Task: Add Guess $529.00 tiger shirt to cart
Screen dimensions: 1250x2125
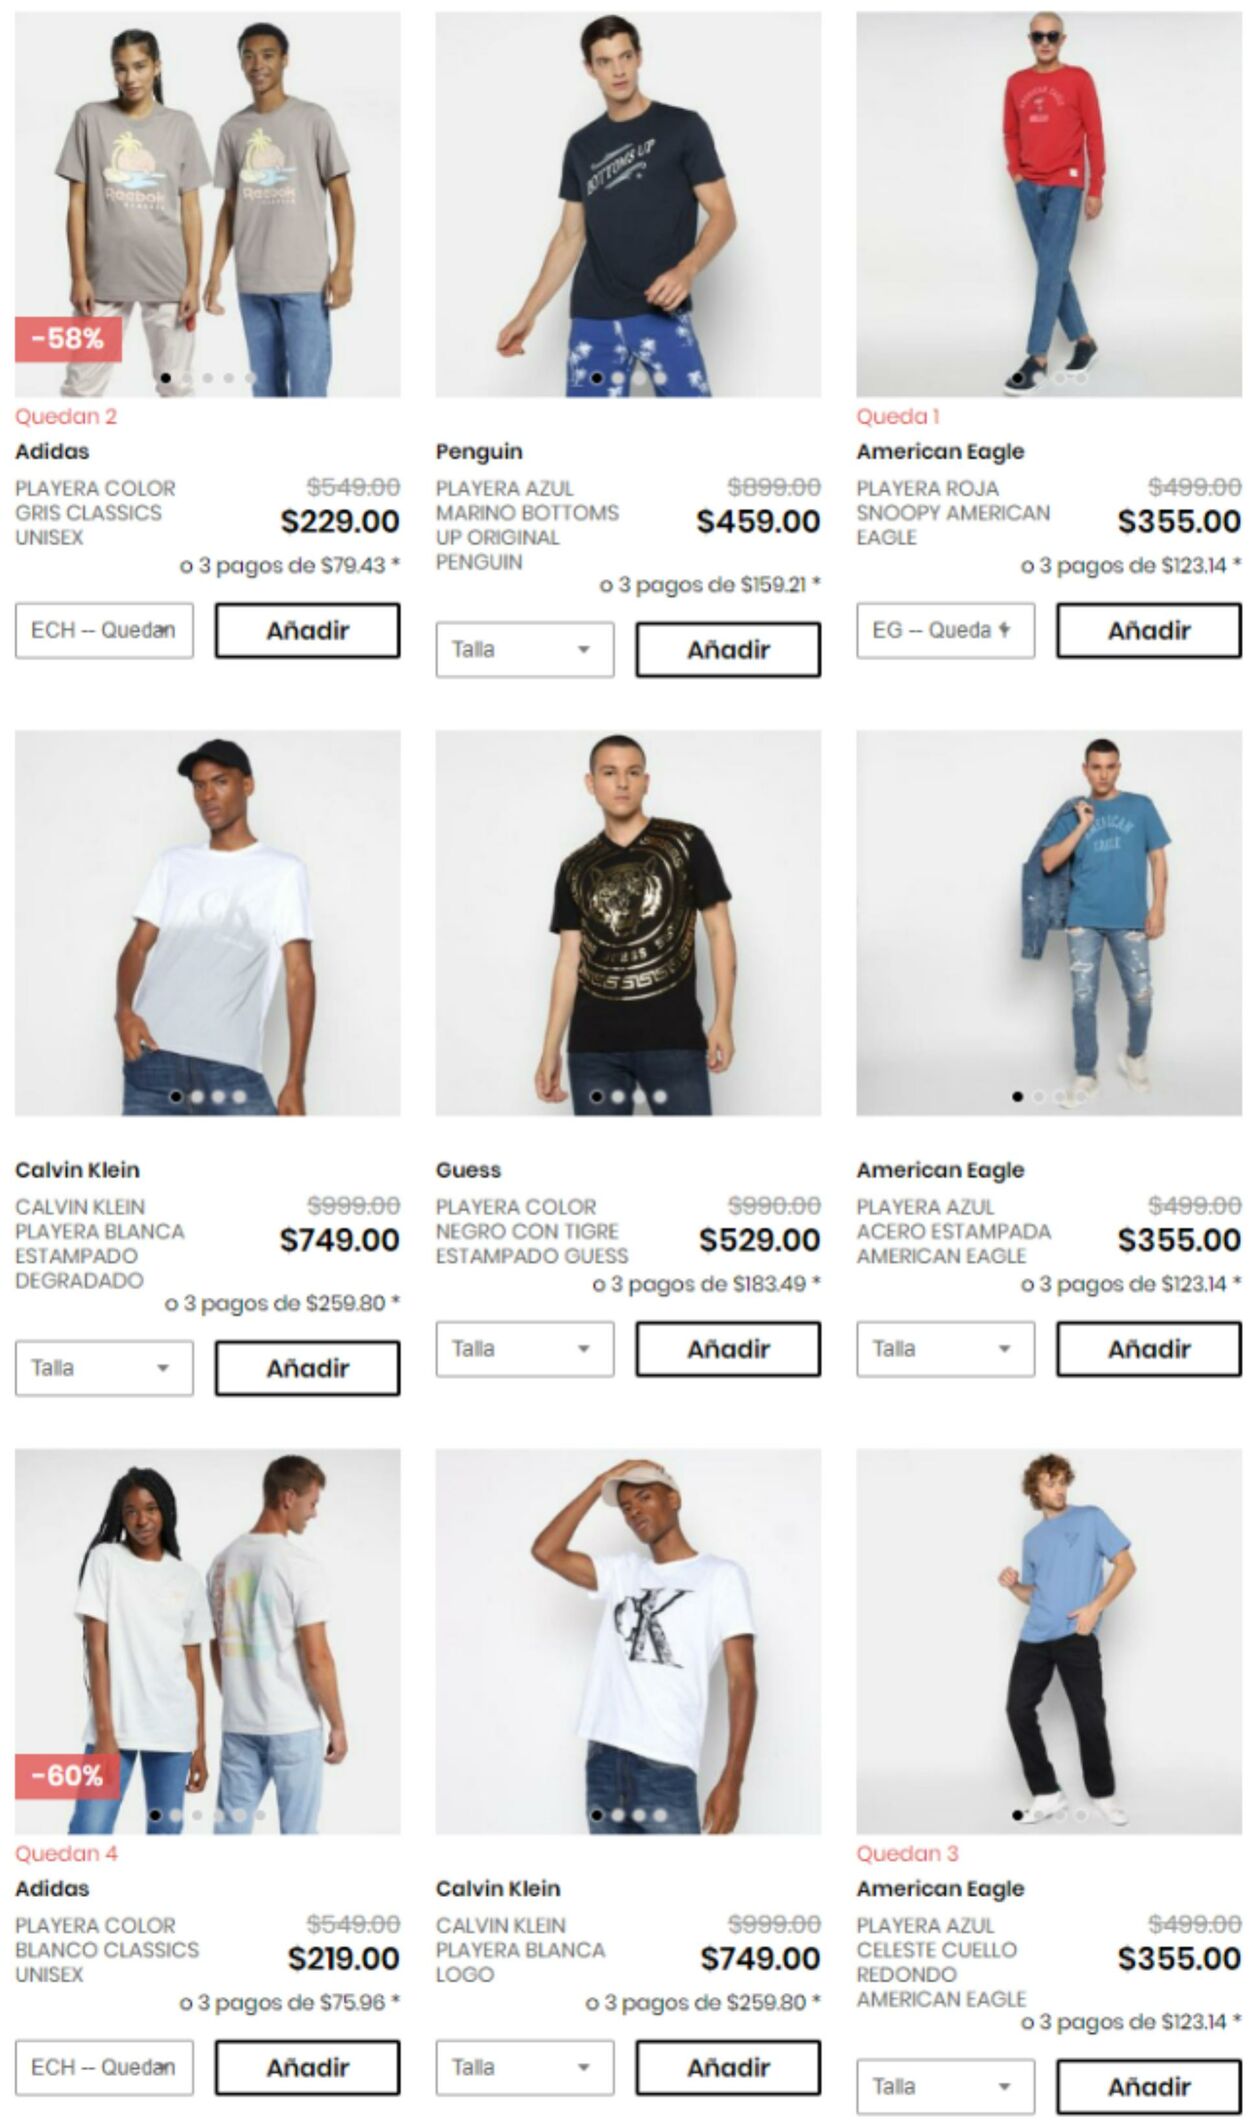Action: (728, 1348)
